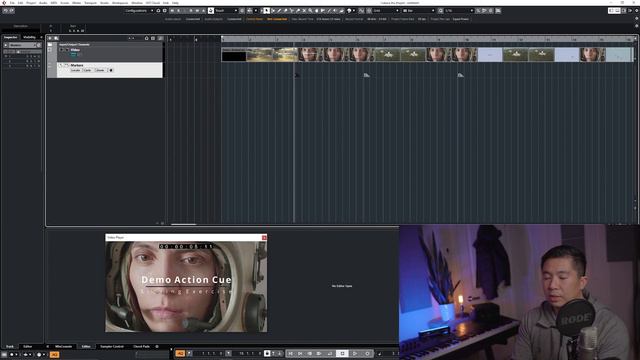Open the File menu
Image resolution: width=640 pixels, height=360 pixels.
(x=12, y=2)
